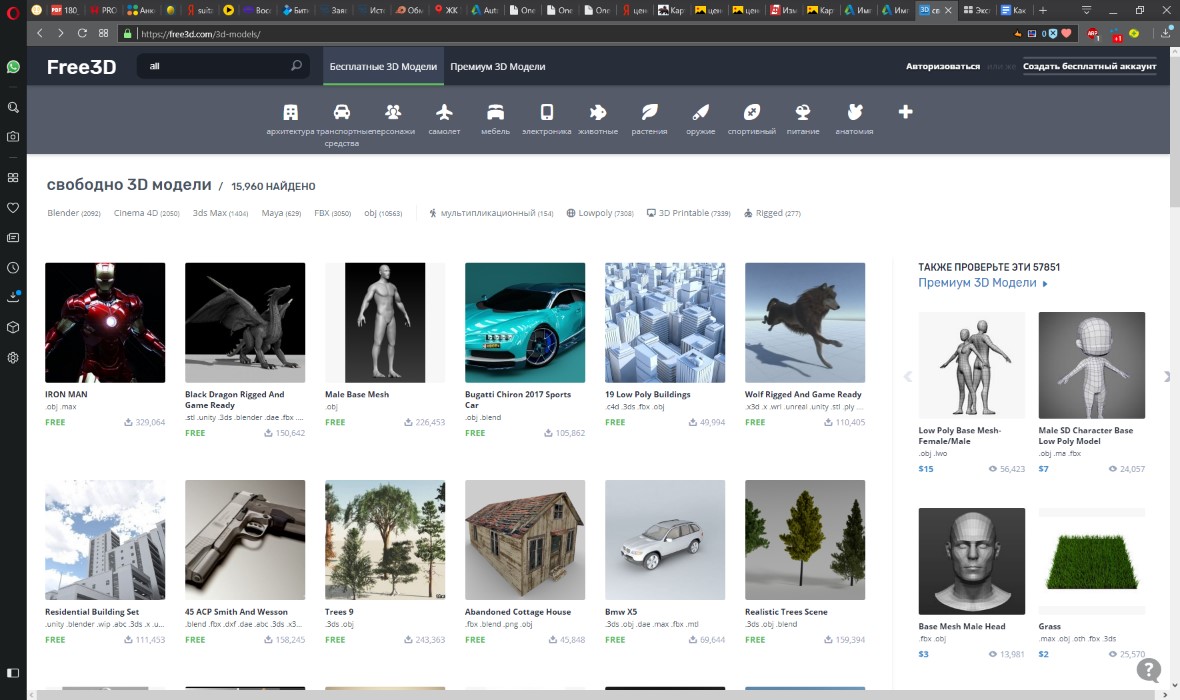The height and width of the screenshot is (700, 1180).
Task: Click previous arrow of premium models carousel
Action: point(908,376)
